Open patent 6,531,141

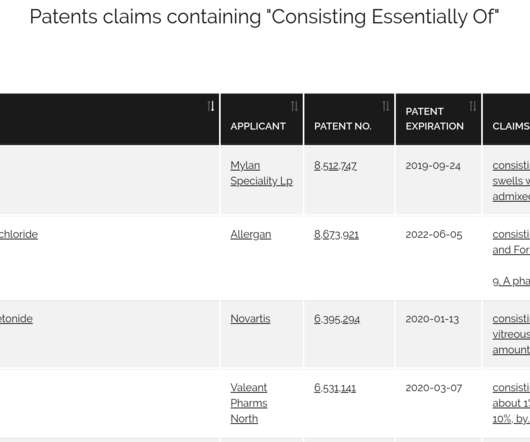tap(335, 388)
